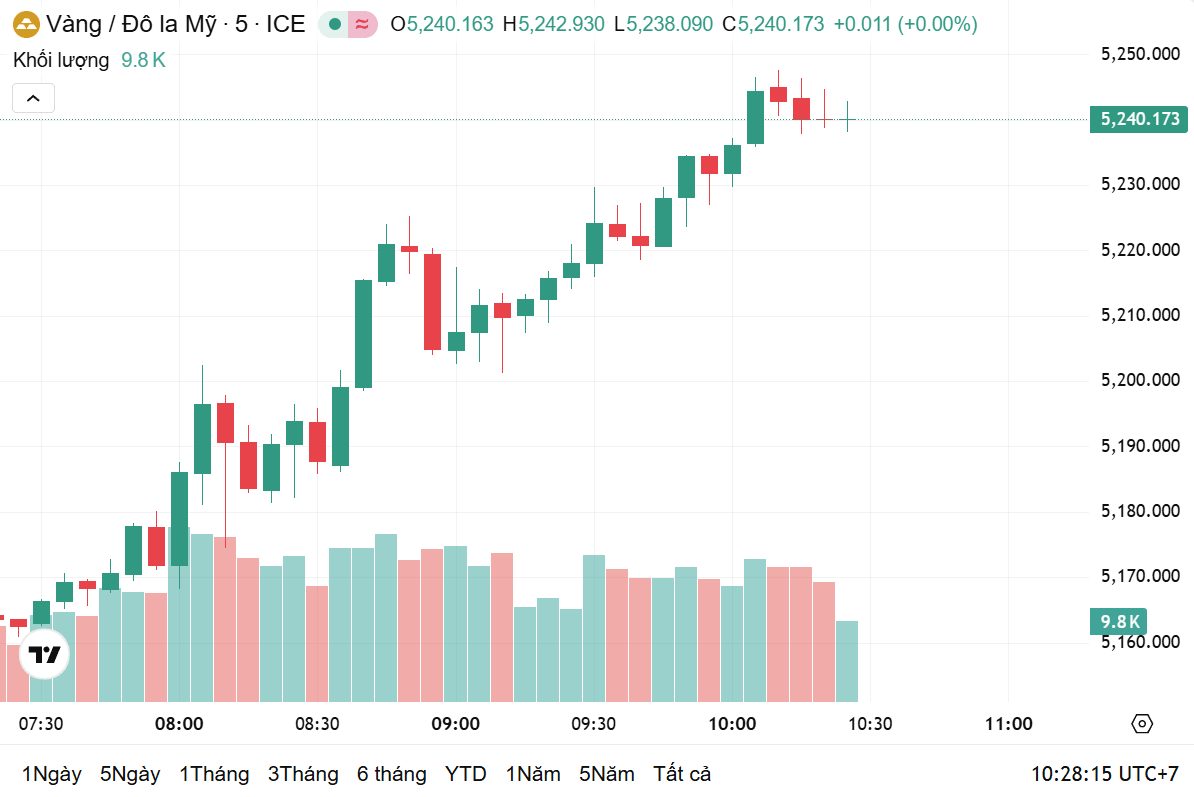
Task: Collapse the indicator legend with chevron
Action: [x=34, y=98]
